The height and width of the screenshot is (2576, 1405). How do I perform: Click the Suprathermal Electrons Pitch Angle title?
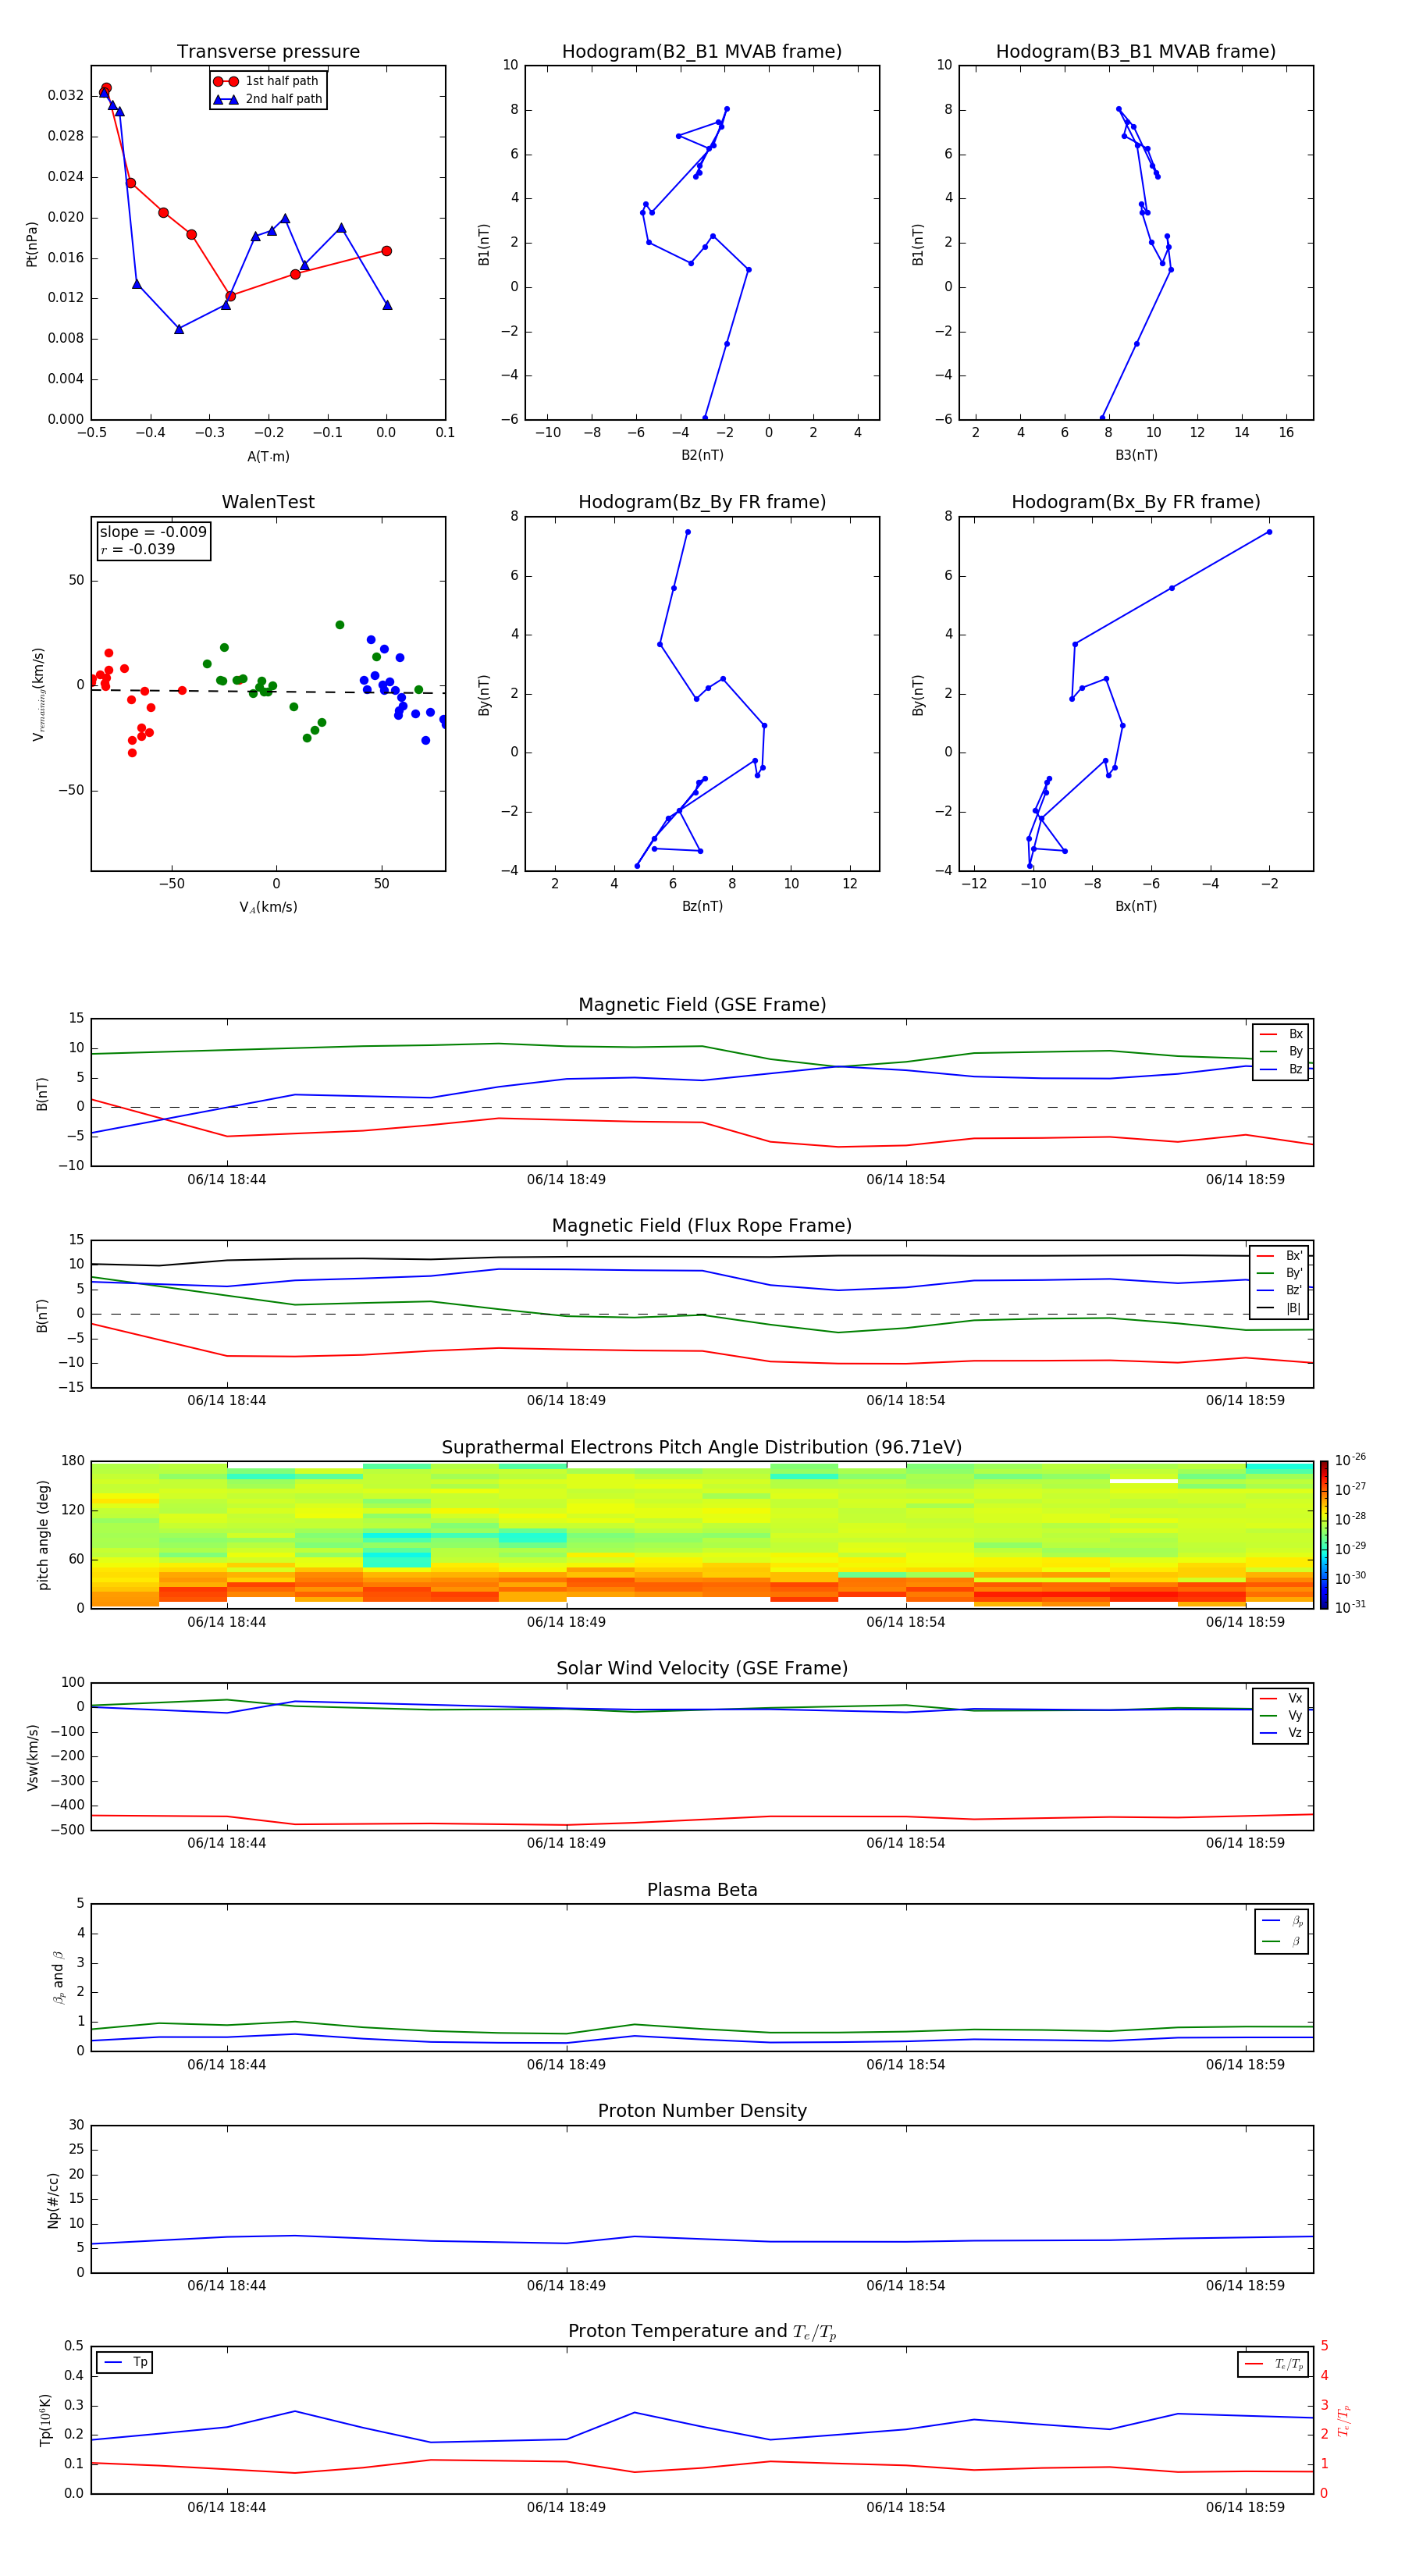click(x=702, y=1448)
